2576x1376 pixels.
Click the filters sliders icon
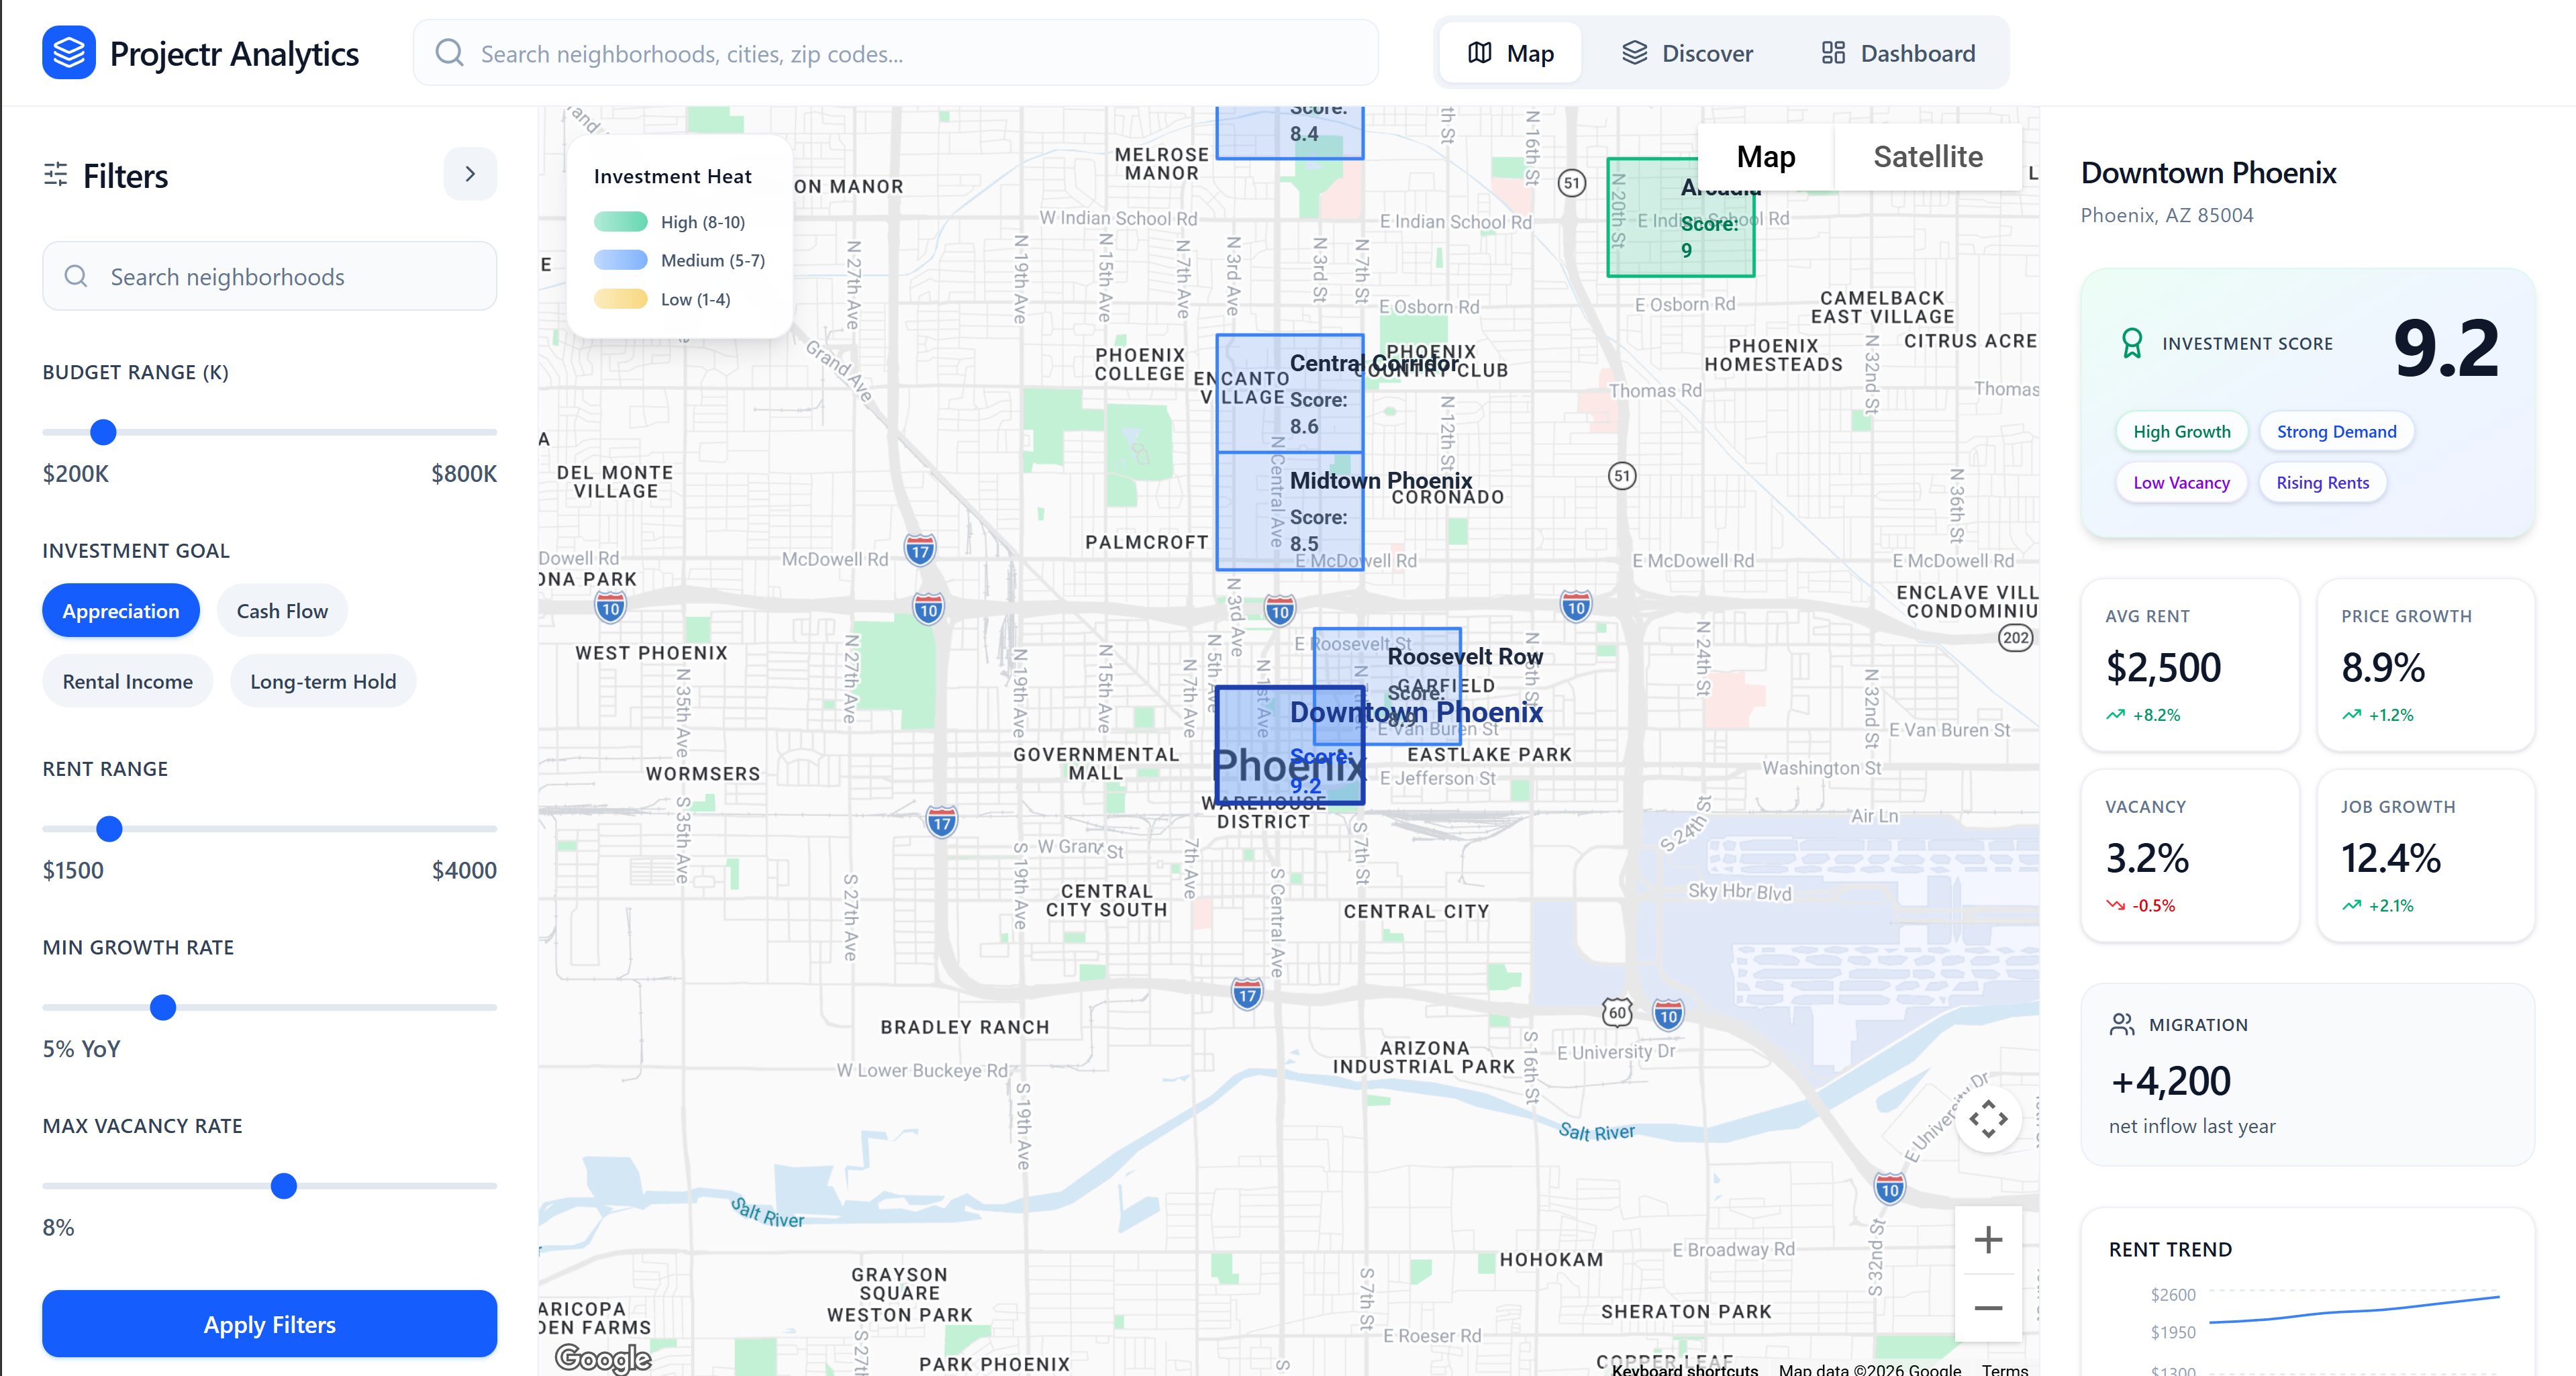point(56,175)
